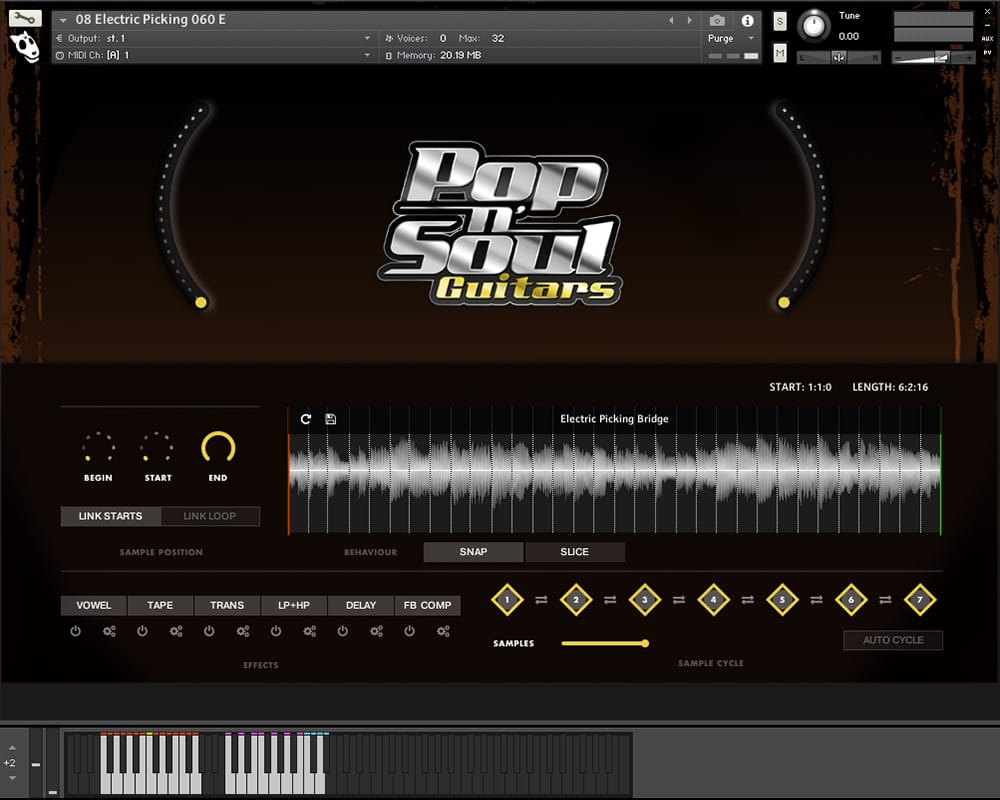1000x800 pixels.
Task: Click the AUTO CYCLE button
Action: 893,640
